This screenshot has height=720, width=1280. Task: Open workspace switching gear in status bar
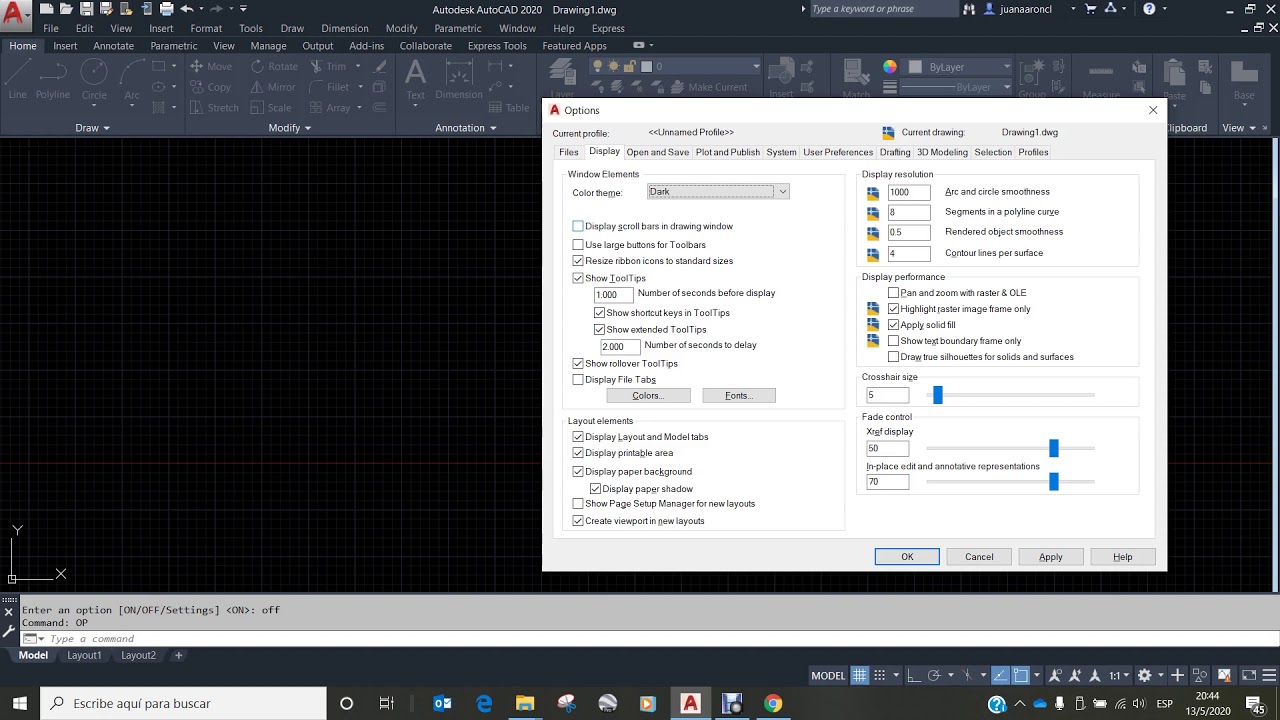coord(1145,675)
